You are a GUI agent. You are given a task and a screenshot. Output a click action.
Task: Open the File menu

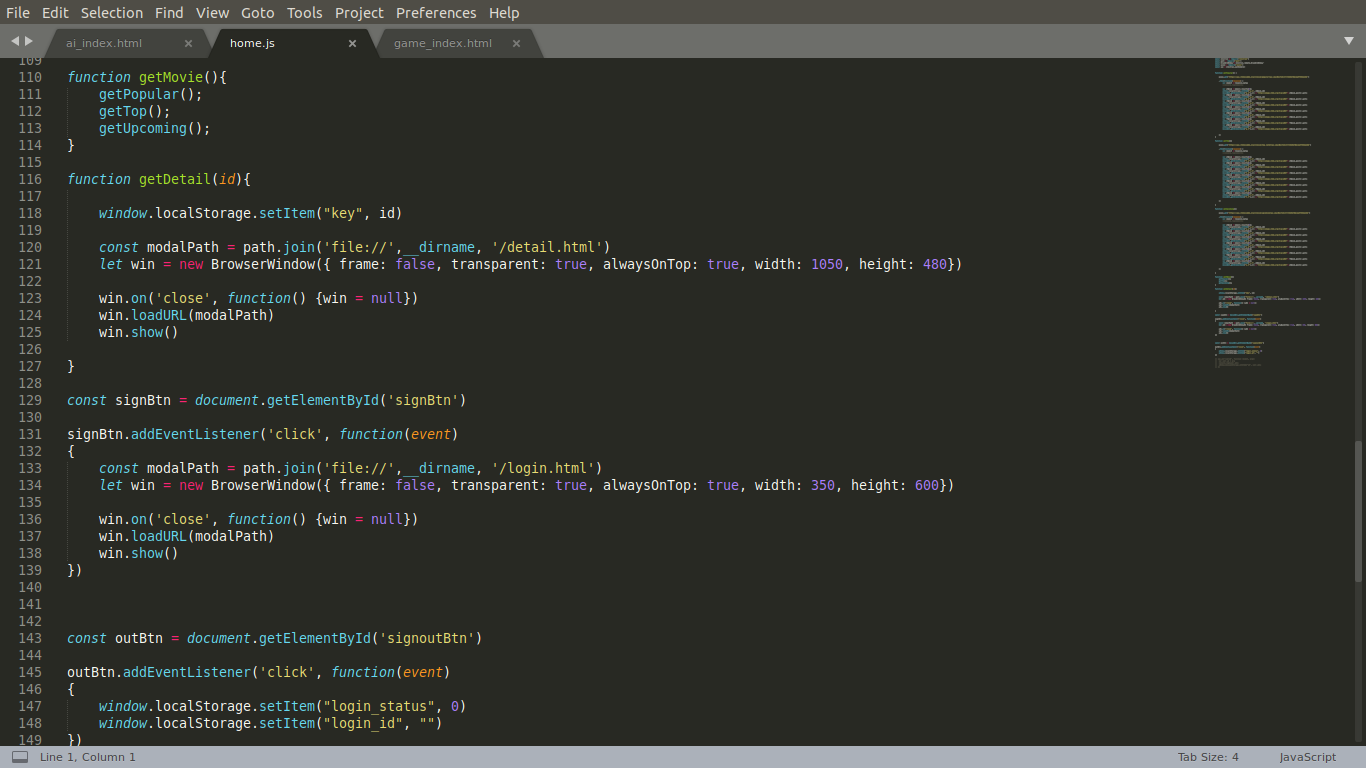click(x=18, y=13)
